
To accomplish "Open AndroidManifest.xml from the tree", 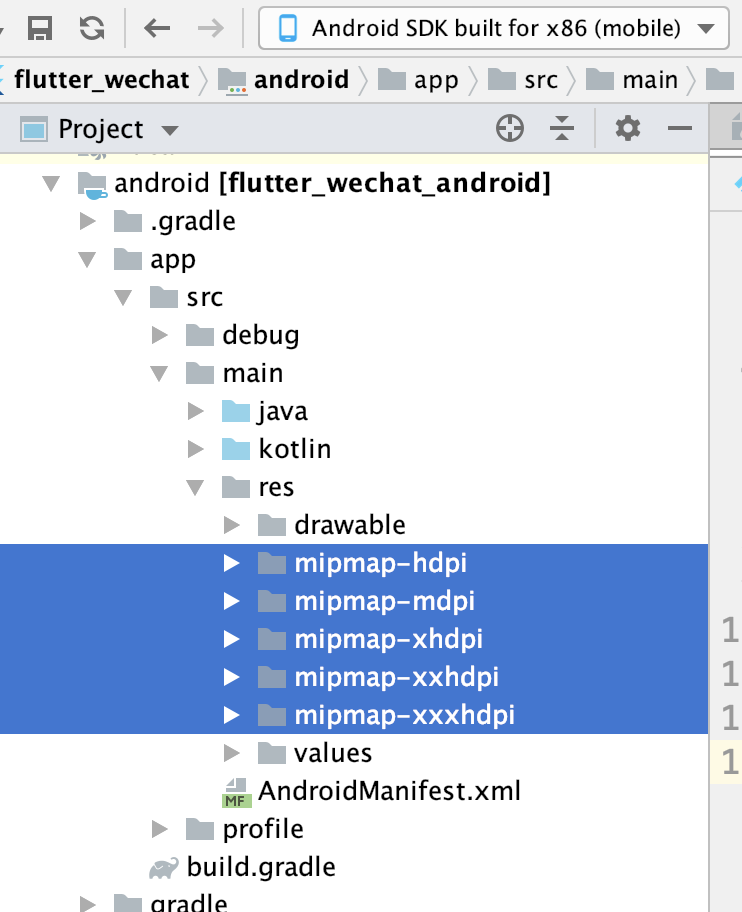I will click(x=390, y=790).
